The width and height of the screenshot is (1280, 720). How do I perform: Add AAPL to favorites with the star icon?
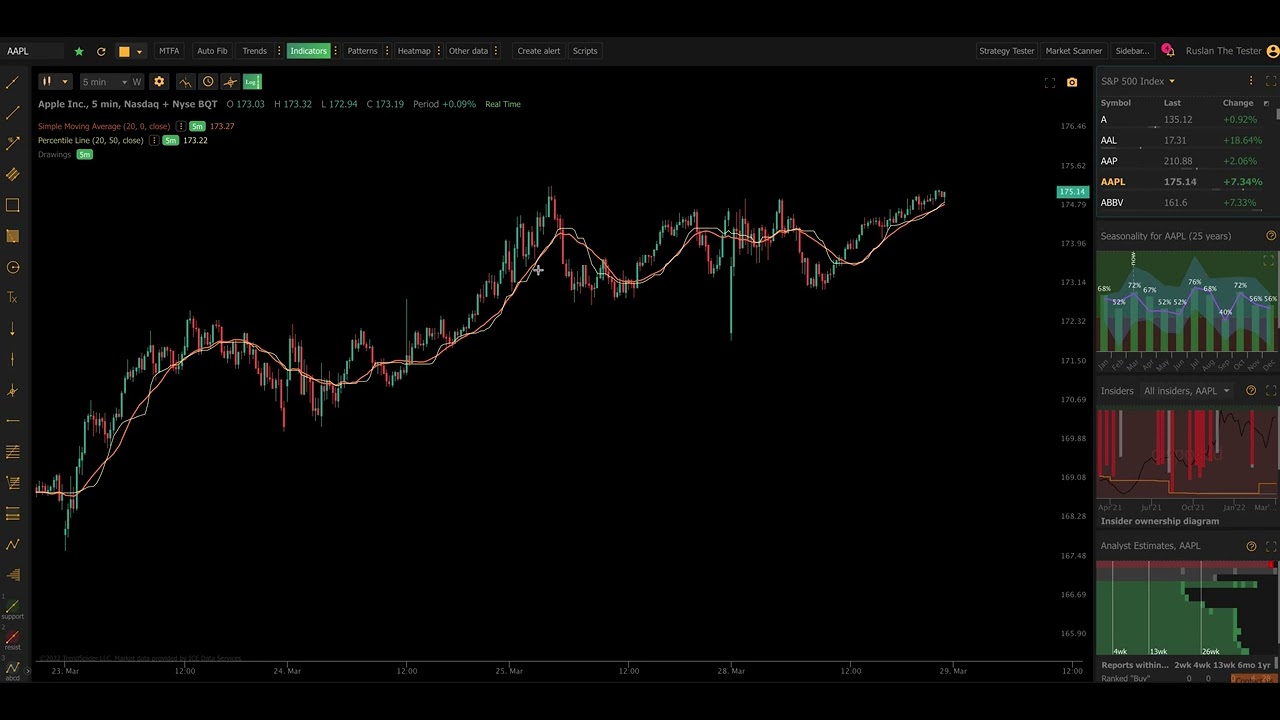click(79, 51)
